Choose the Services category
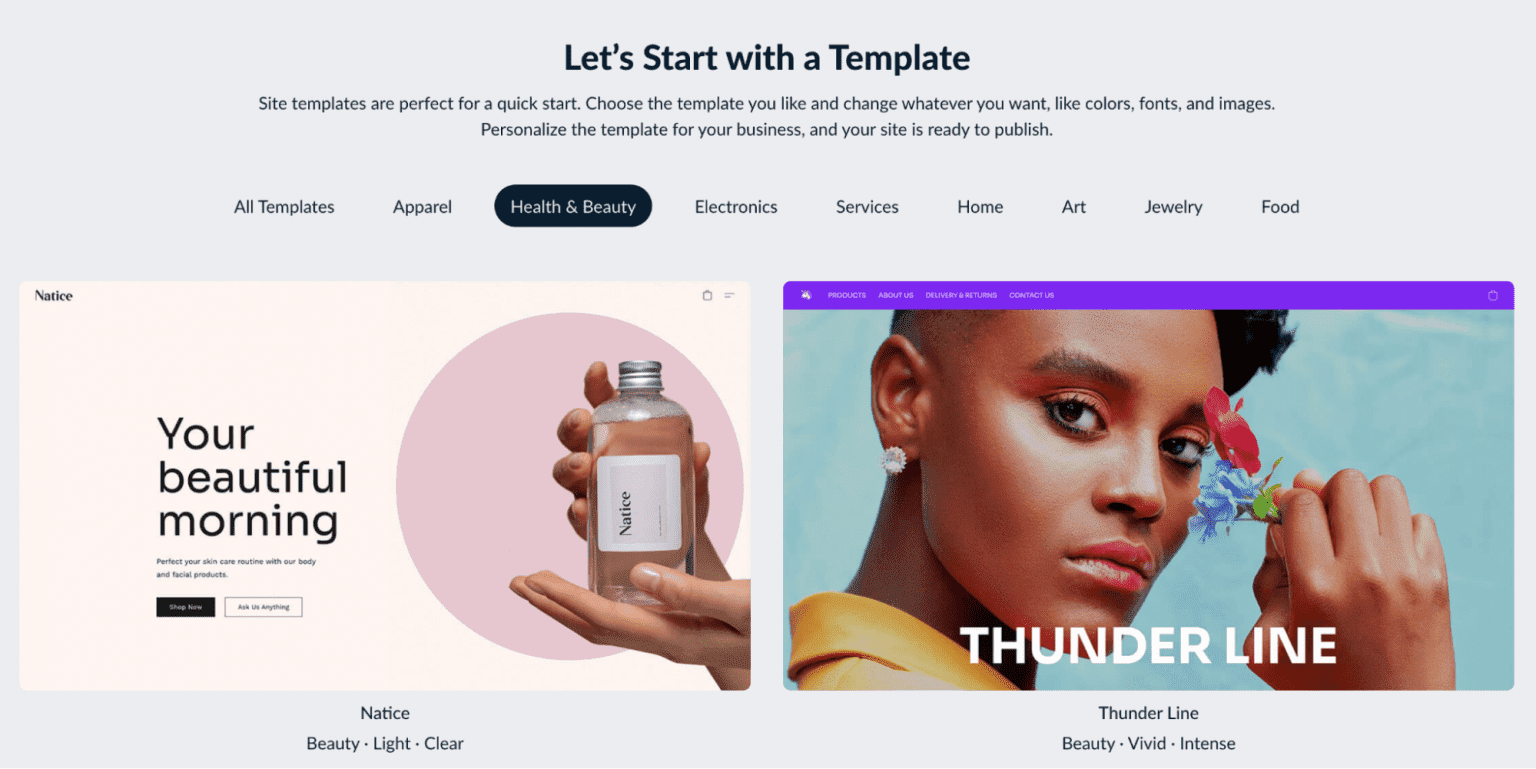The image size is (1536, 769). point(867,207)
